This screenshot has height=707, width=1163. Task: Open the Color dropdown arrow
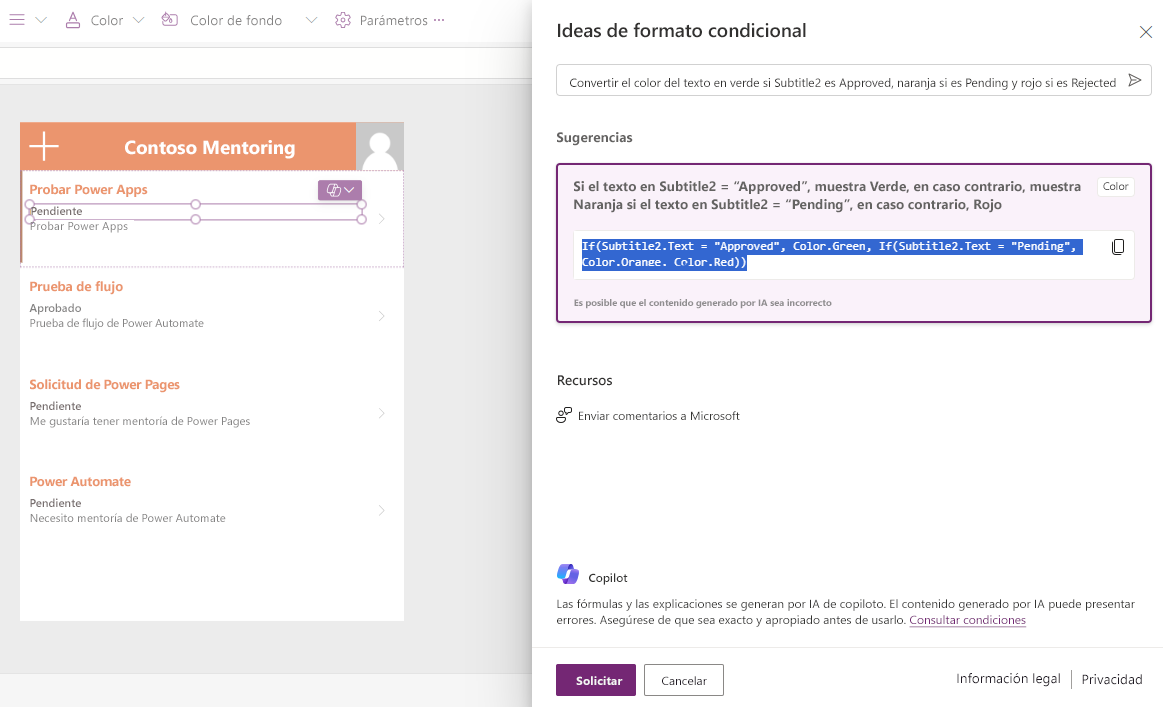click(139, 21)
